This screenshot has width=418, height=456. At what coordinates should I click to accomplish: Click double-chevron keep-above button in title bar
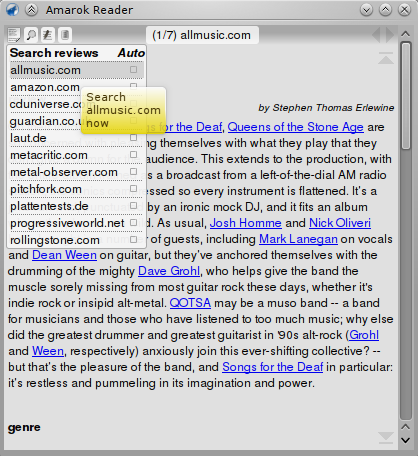click(x=31, y=10)
